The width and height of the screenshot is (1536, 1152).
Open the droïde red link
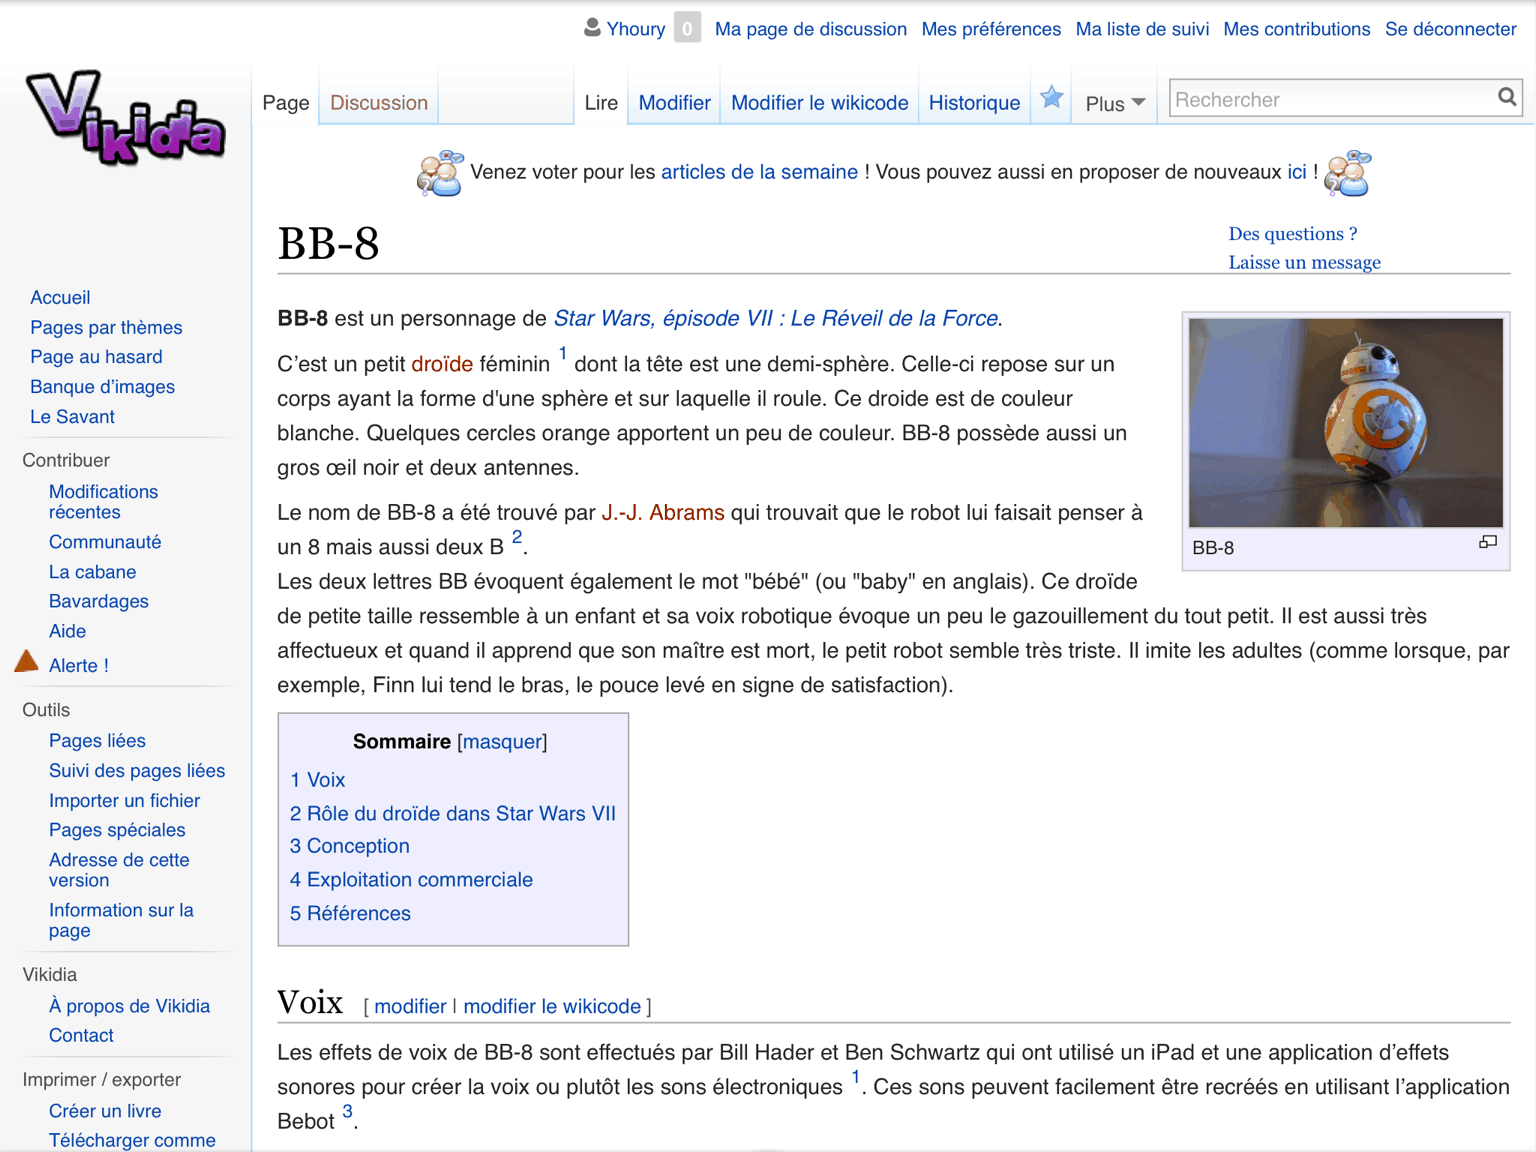(441, 364)
